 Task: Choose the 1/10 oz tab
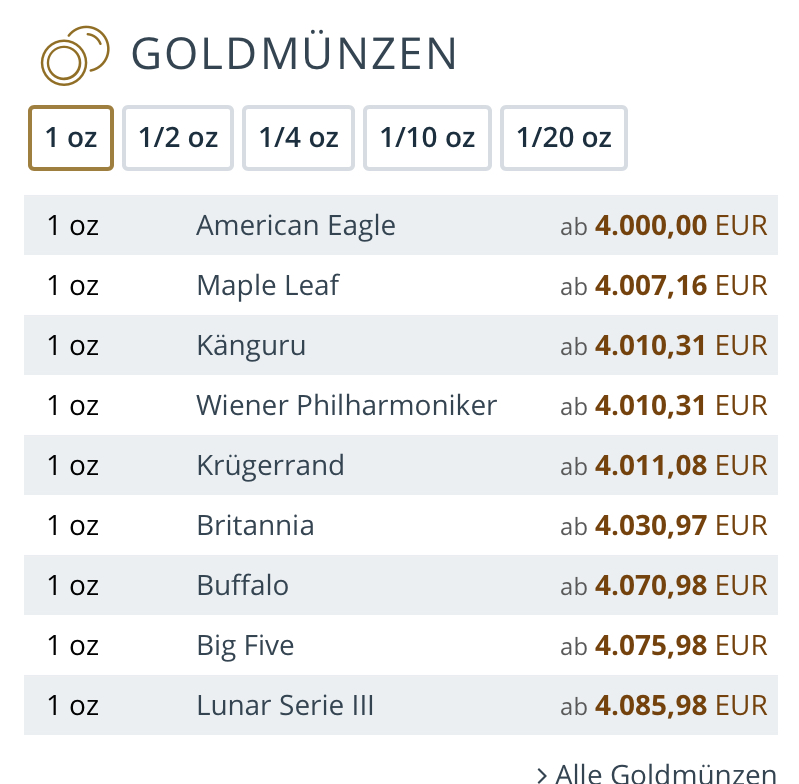pos(427,138)
